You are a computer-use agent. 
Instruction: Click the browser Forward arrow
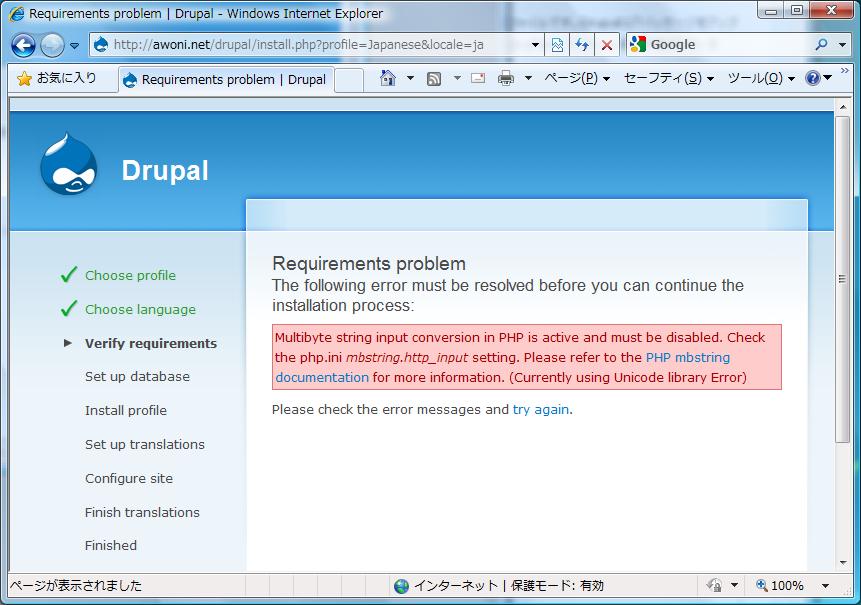52,46
